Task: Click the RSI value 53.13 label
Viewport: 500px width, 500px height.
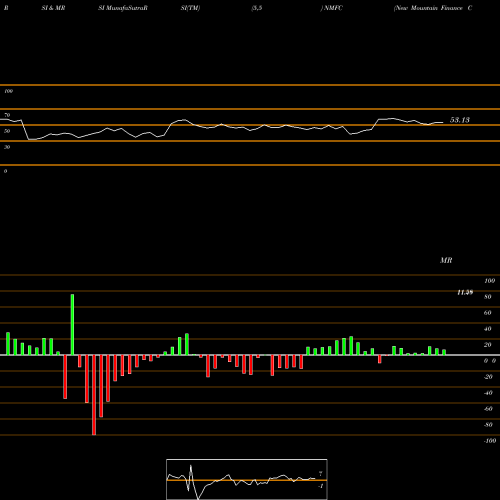Action: [460, 120]
